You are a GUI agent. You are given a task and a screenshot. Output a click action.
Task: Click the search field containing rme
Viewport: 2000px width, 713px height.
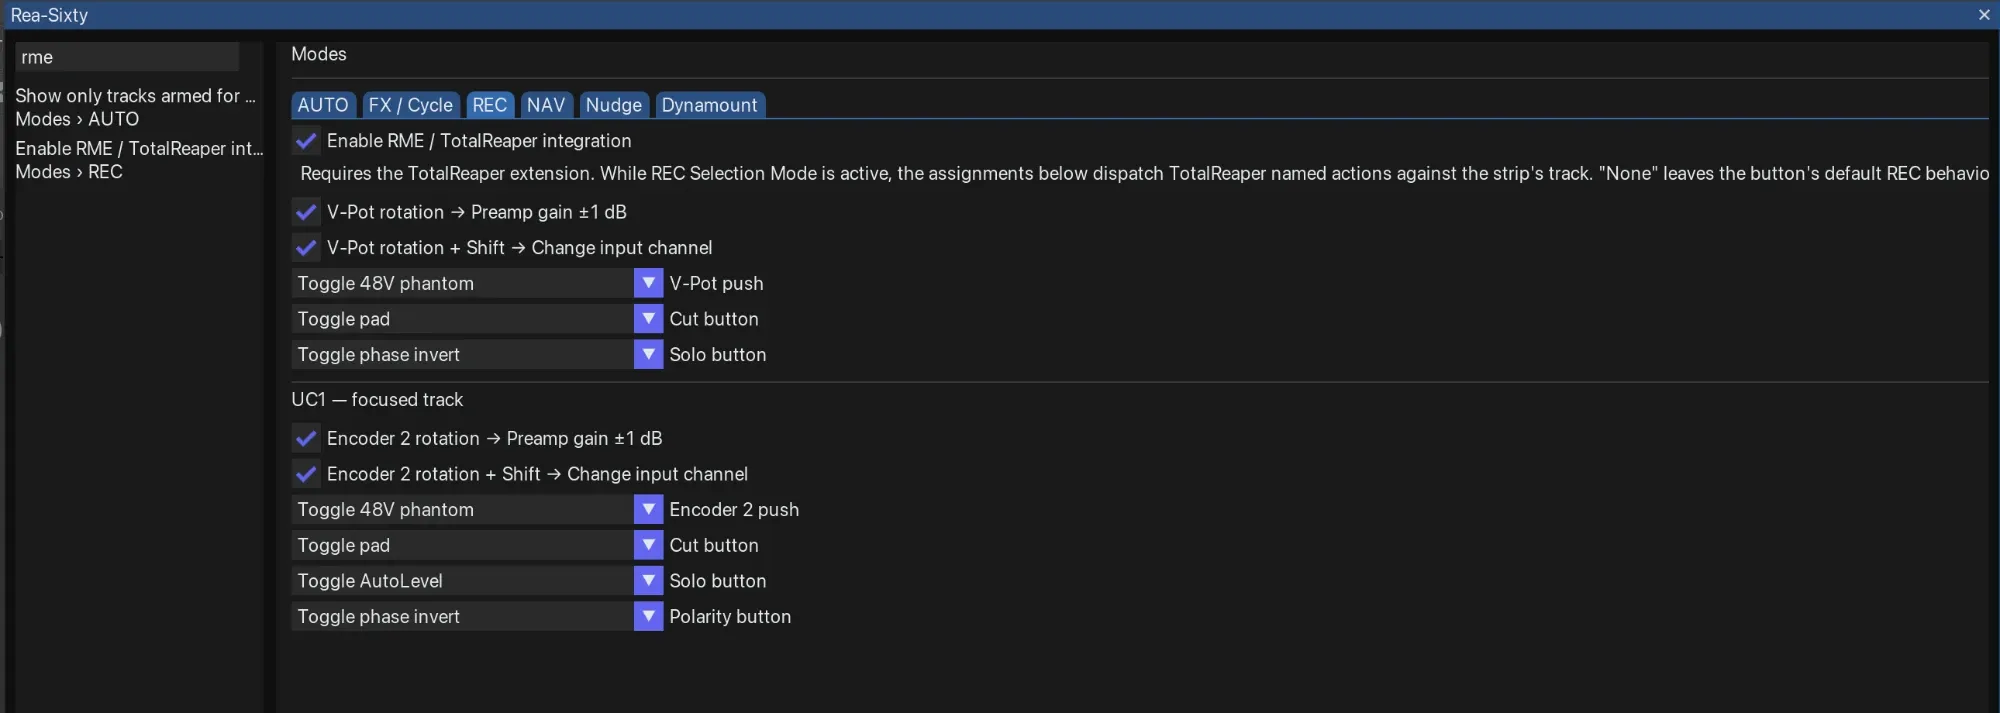click(127, 57)
